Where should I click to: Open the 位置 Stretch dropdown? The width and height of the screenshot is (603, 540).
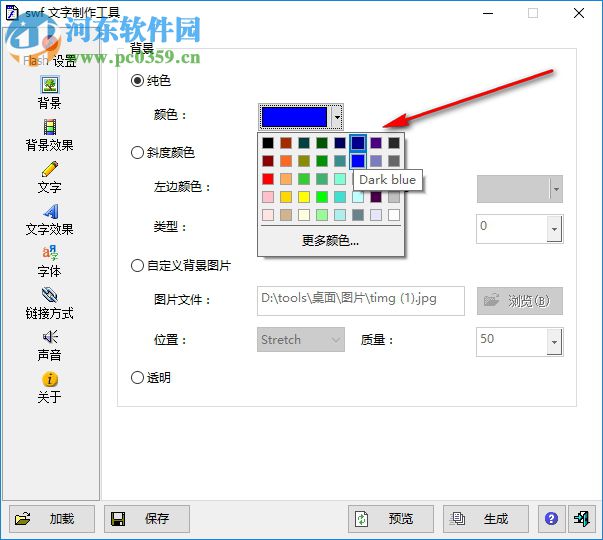pyautogui.click(x=301, y=340)
